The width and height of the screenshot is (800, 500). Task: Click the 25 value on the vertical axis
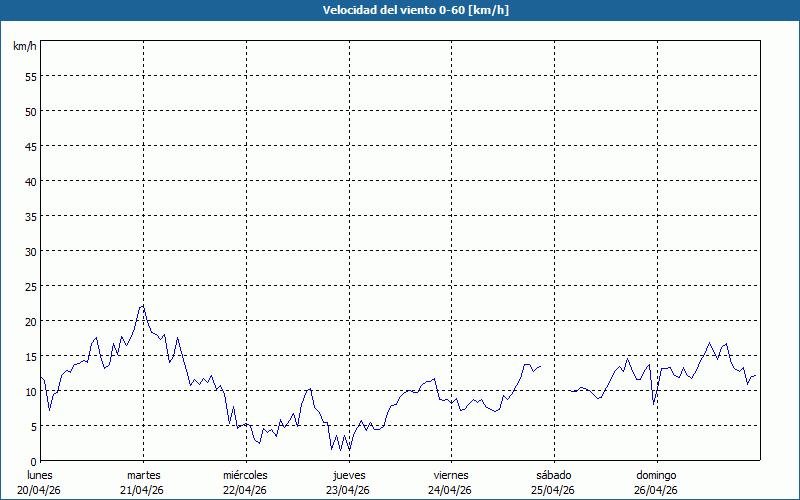click(x=30, y=286)
